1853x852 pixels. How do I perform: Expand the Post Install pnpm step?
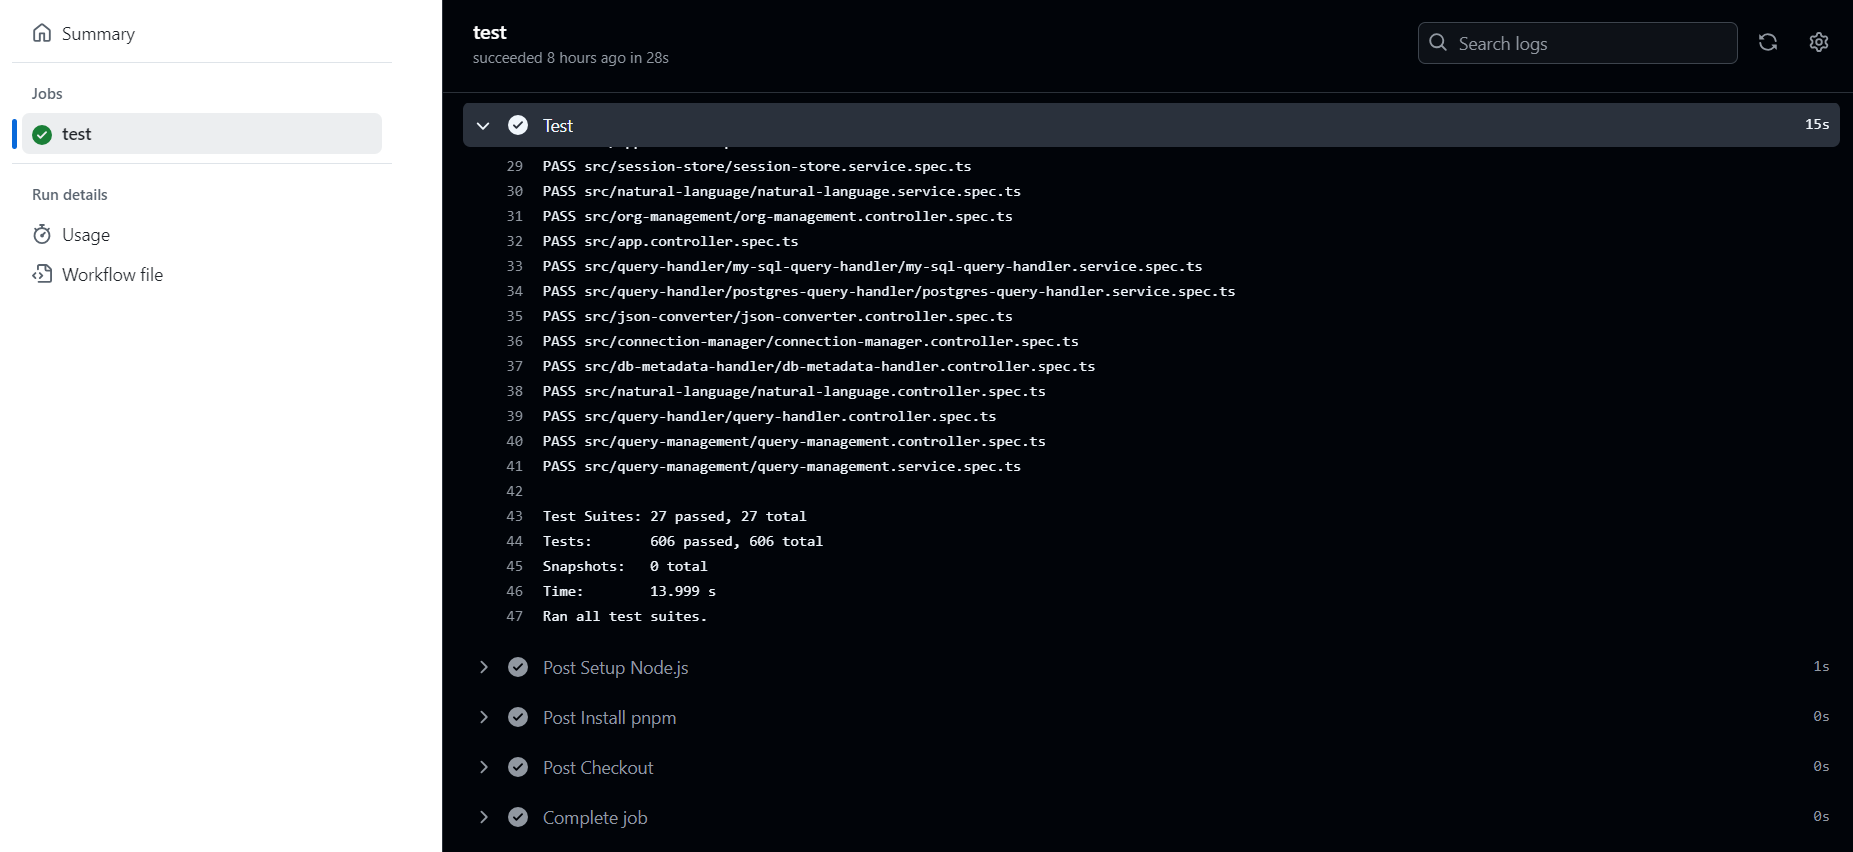tap(484, 717)
